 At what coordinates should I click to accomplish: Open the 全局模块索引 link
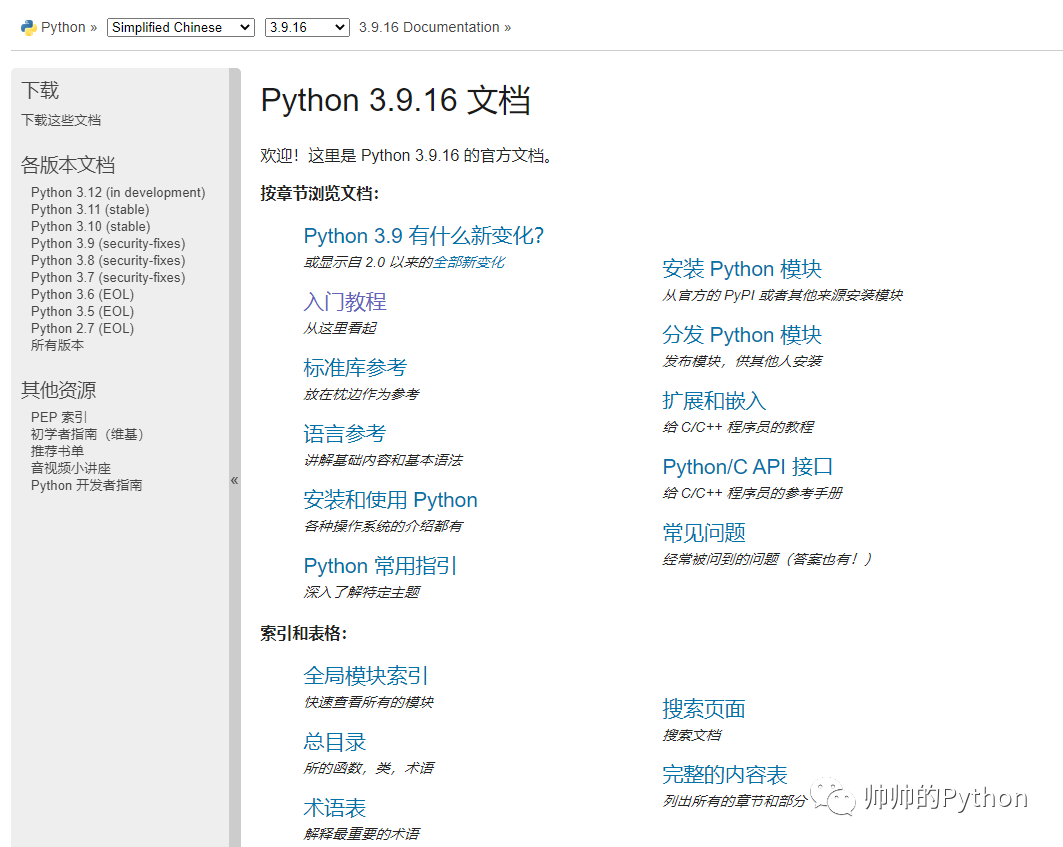[x=366, y=675]
